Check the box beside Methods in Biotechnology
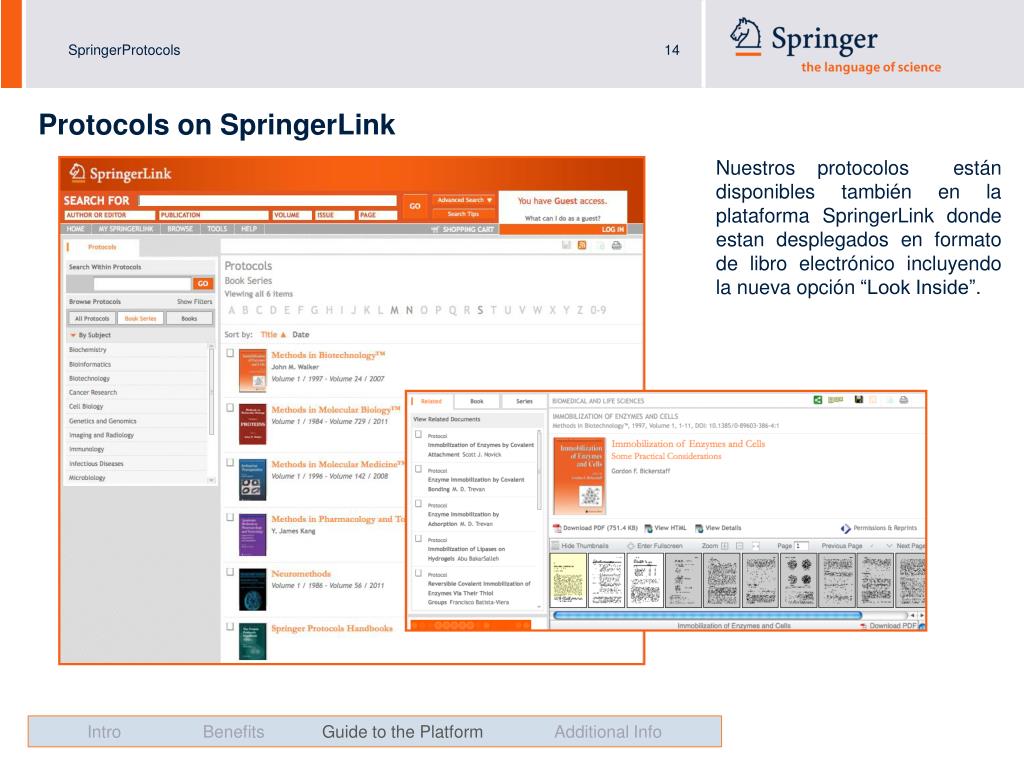Viewport: 1024px width, 768px height. click(230, 353)
